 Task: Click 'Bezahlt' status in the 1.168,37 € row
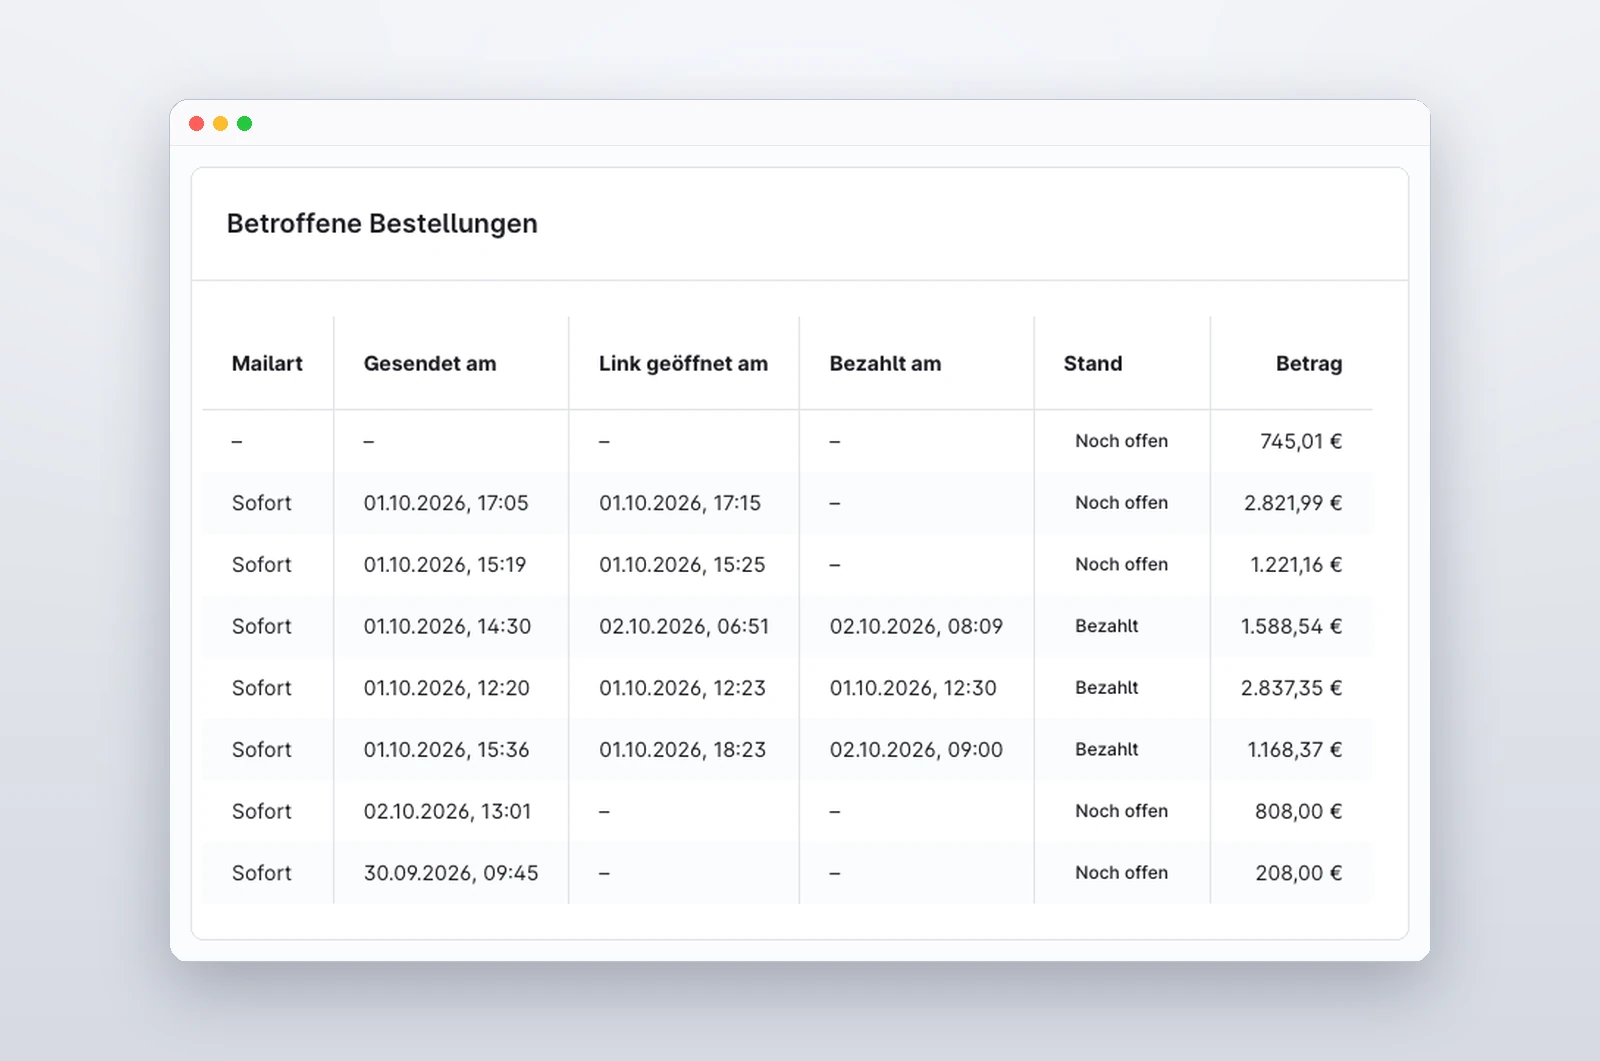[1107, 749]
